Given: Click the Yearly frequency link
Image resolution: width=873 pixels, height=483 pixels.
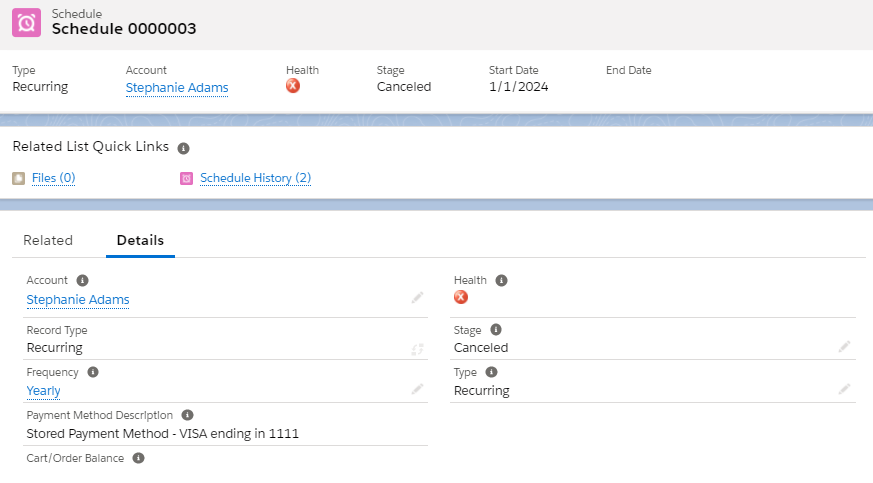Looking at the screenshot, I should [x=43, y=391].
